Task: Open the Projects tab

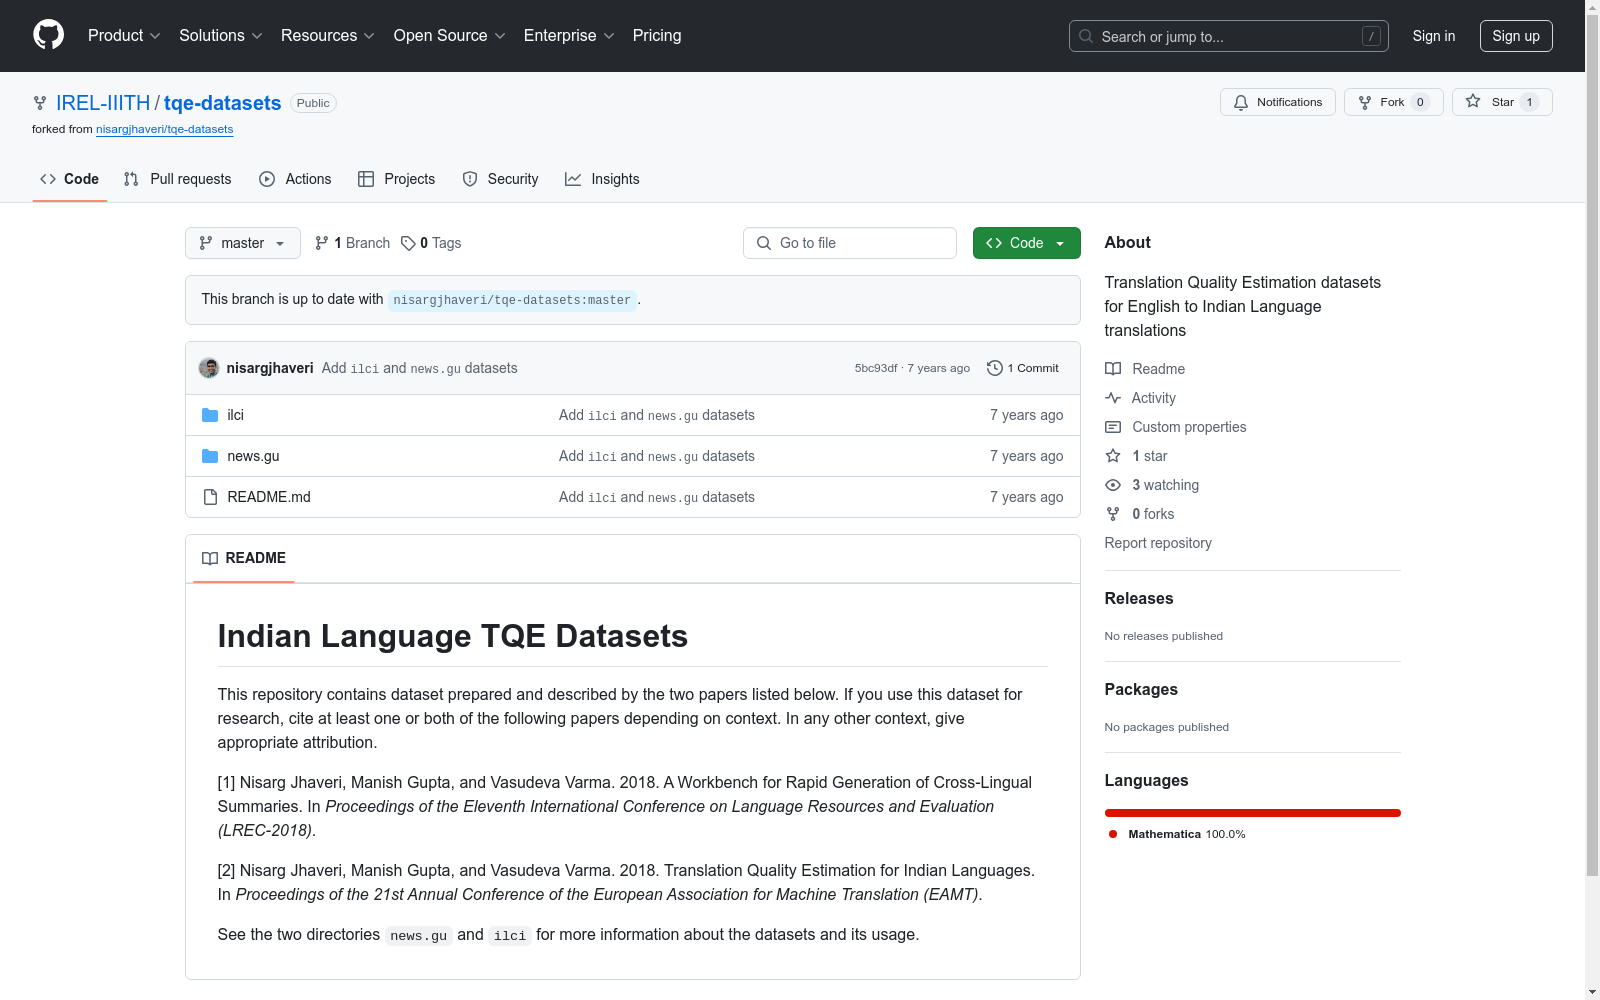Action: (397, 179)
